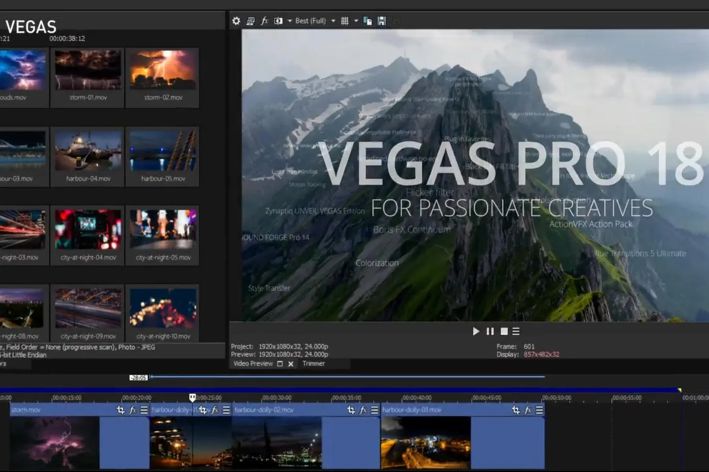The height and width of the screenshot is (472, 709).
Task: Open the preview Project Video Properties gear
Action: click(236, 20)
